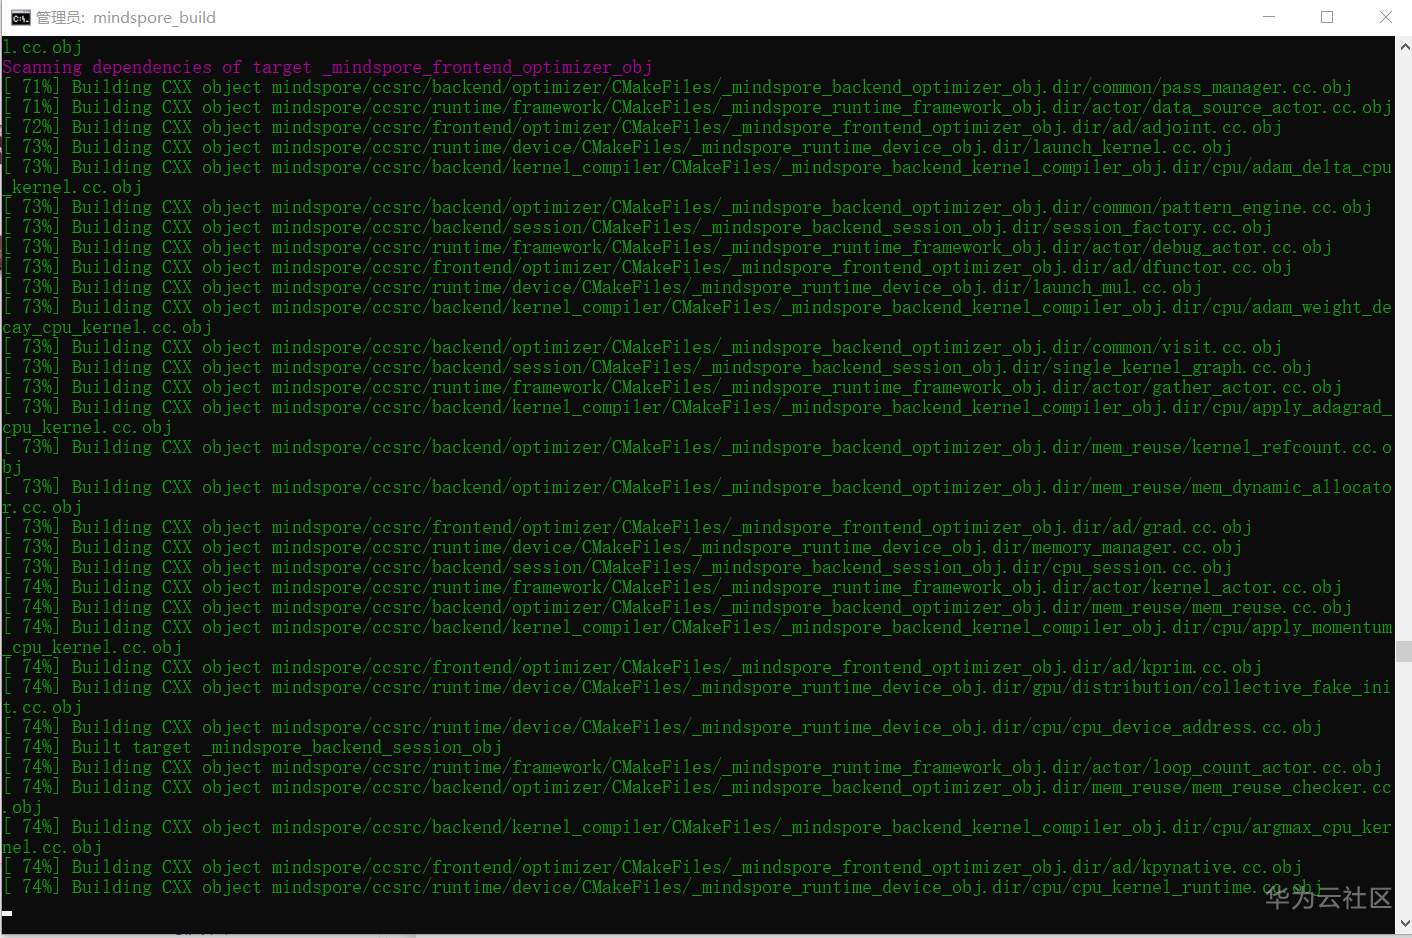Viewport: 1412px width, 938px height.
Task: Click the vertical scrollbar thumb
Action: [1403, 651]
